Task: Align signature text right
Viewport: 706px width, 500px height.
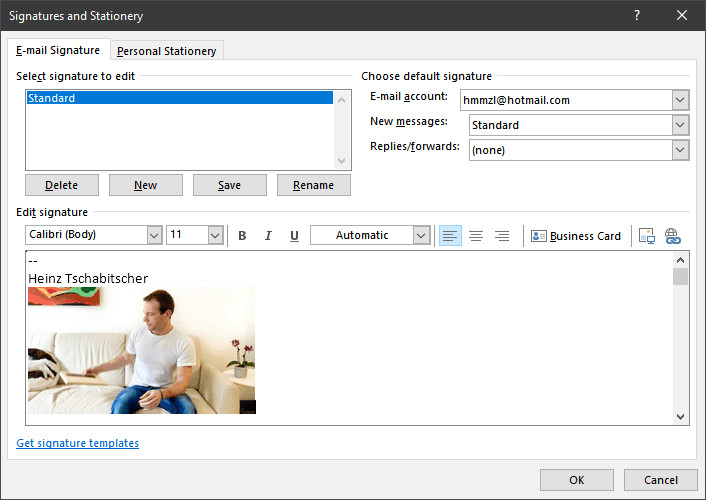Action: (x=502, y=236)
